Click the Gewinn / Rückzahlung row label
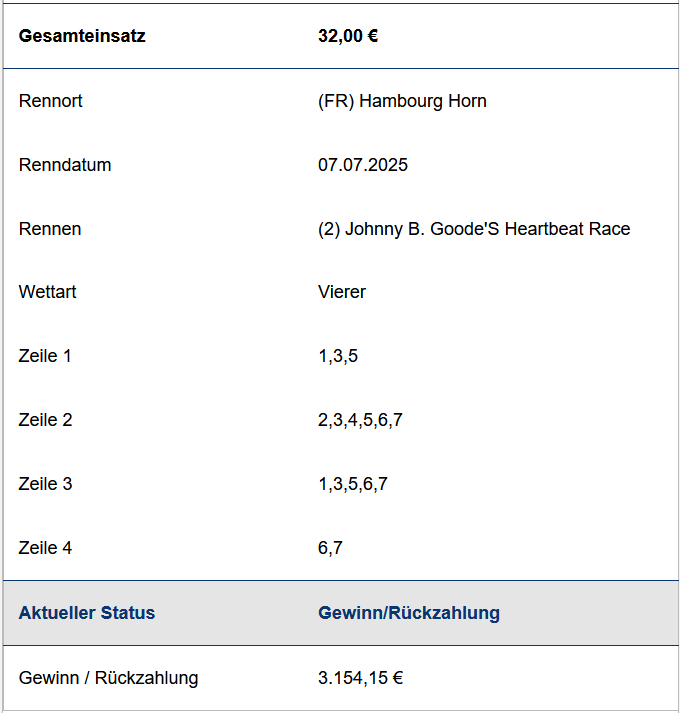Image resolution: width=680 pixels, height=713 pixels. (x=108, y=678)
